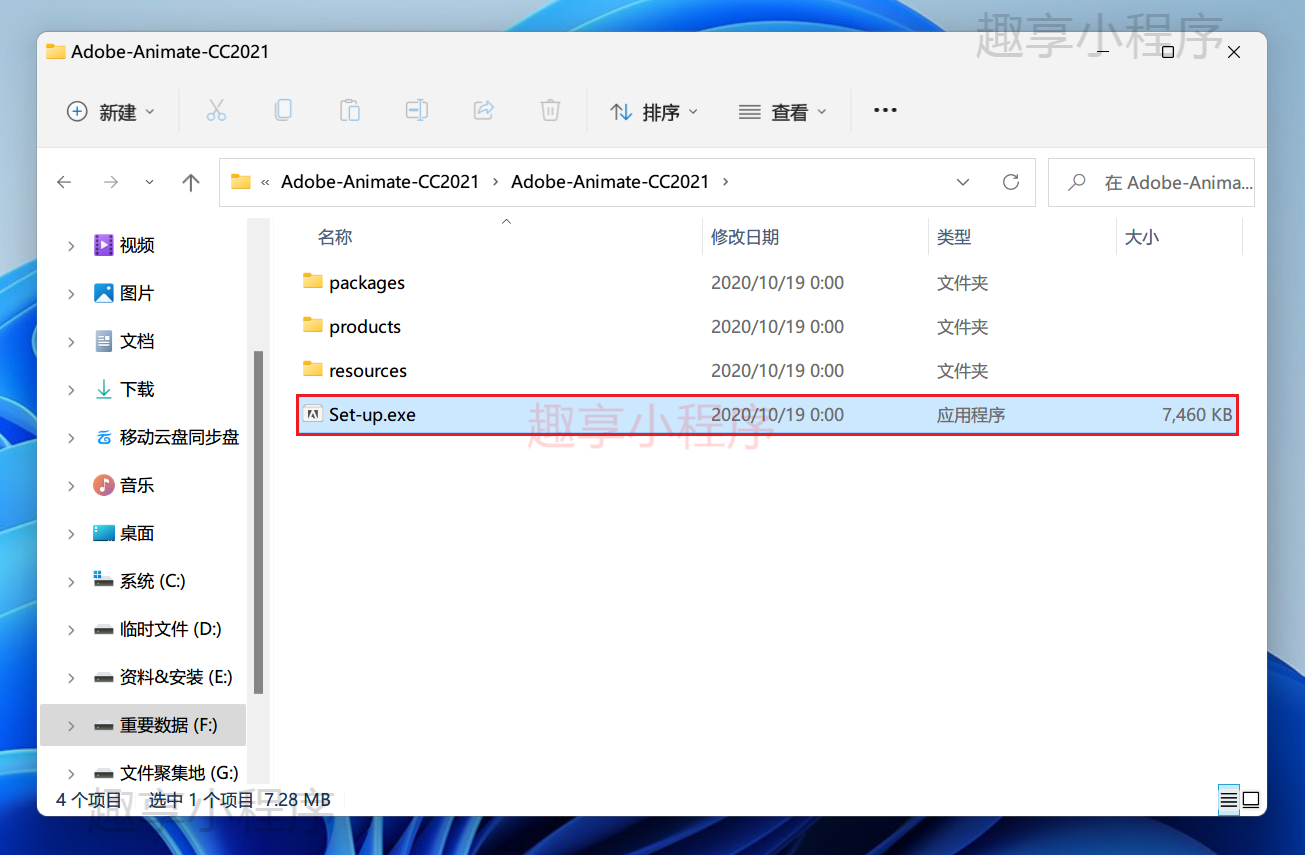The width and height of the screenshot is (1305, 855).
Task: Expand the 视频 tree node
Action: click(71, 245)
